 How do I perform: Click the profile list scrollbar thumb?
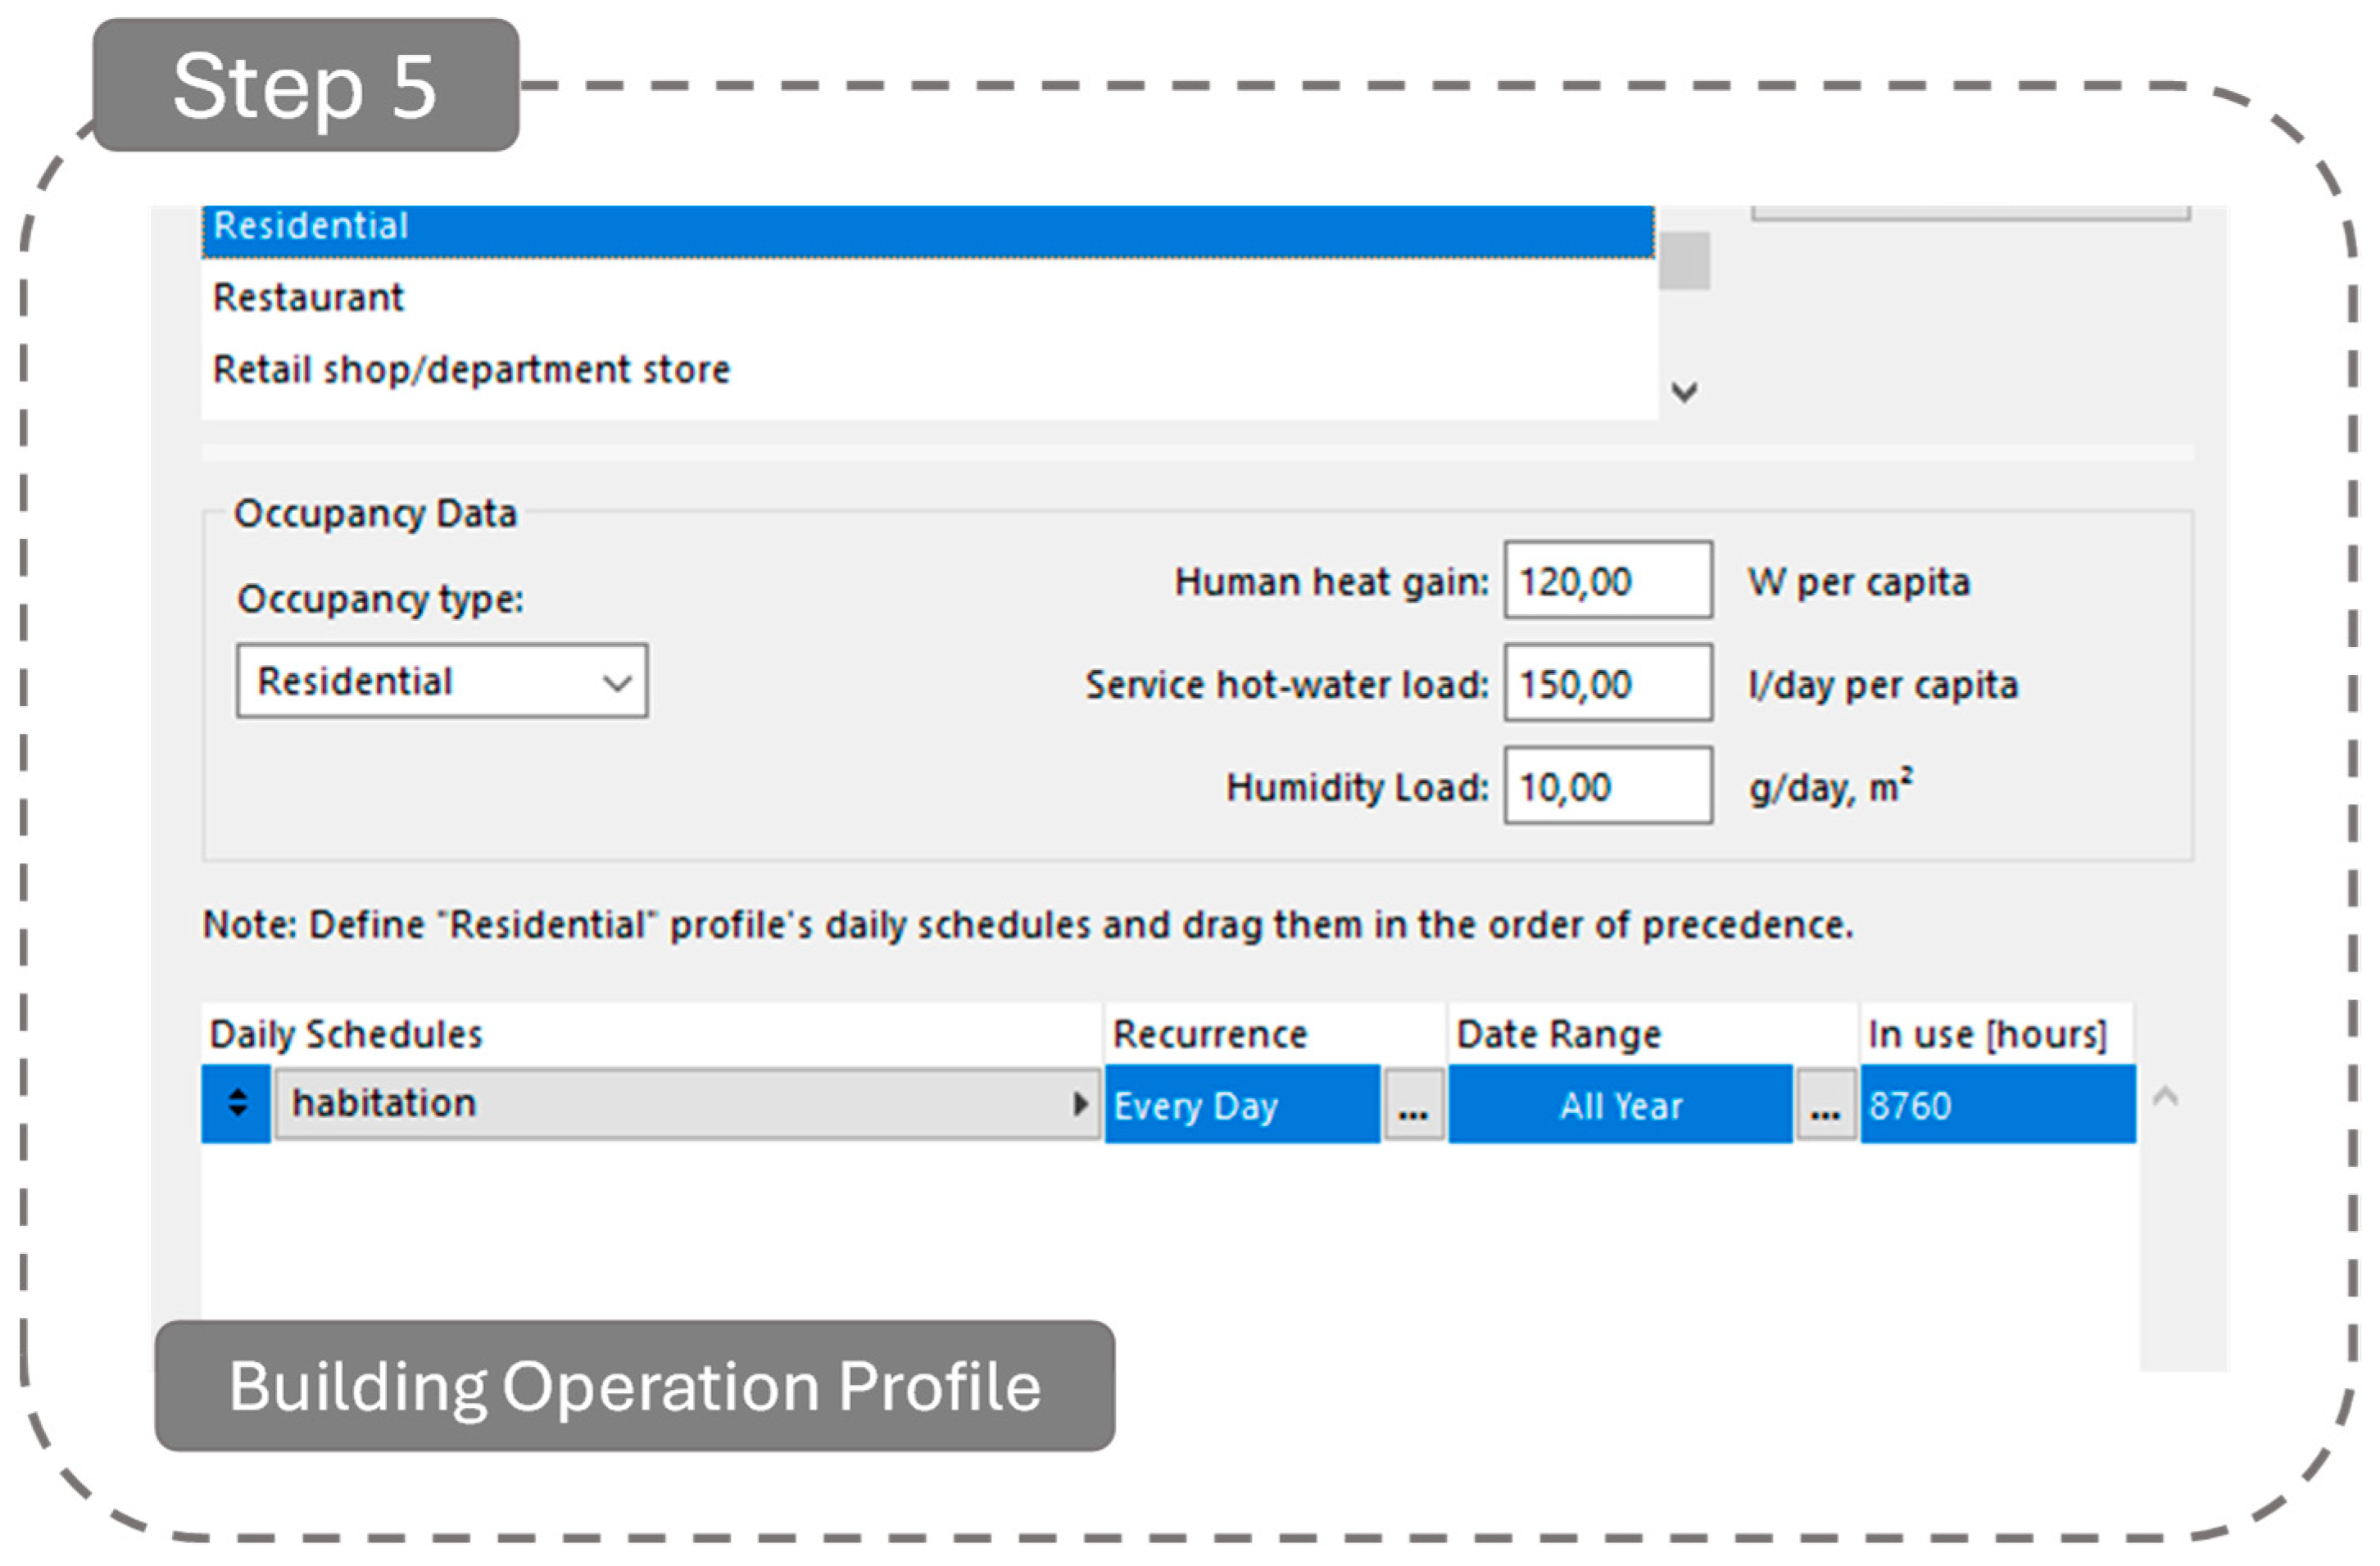point(1684,262)
